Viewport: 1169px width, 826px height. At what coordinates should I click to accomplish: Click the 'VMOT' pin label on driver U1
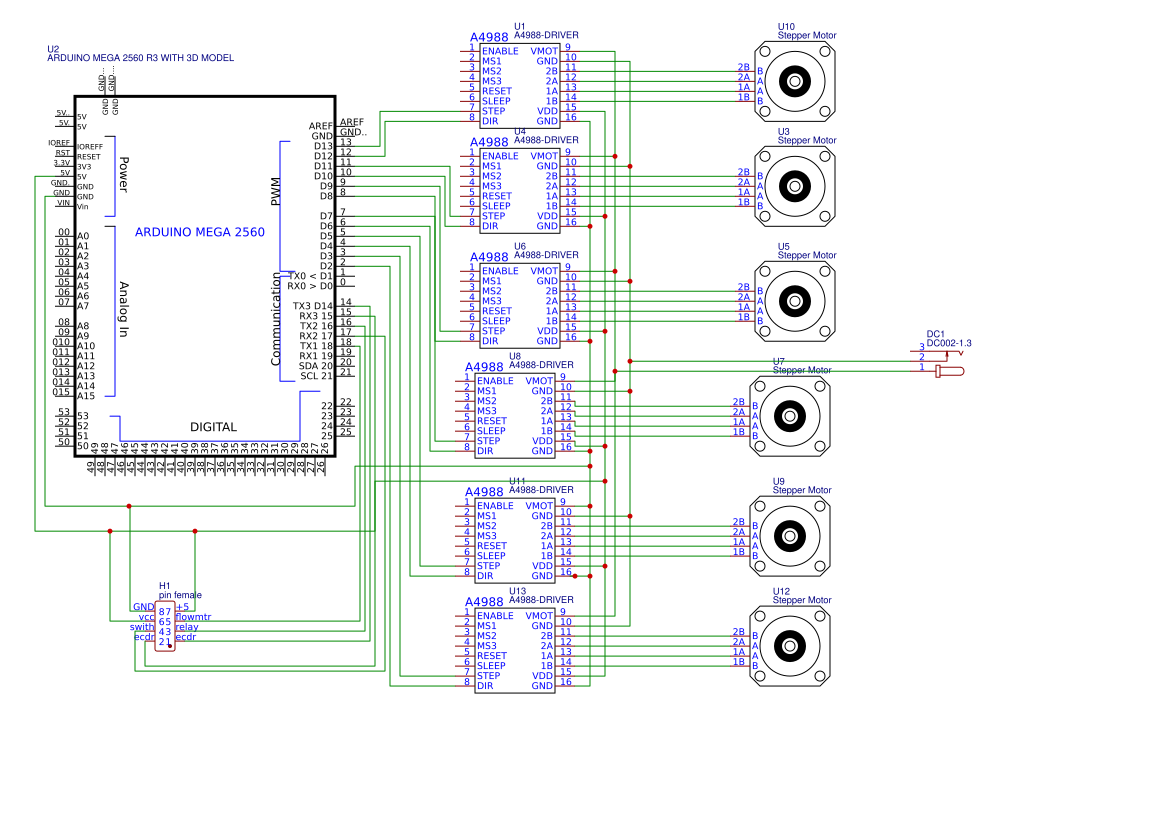(544, 51)
